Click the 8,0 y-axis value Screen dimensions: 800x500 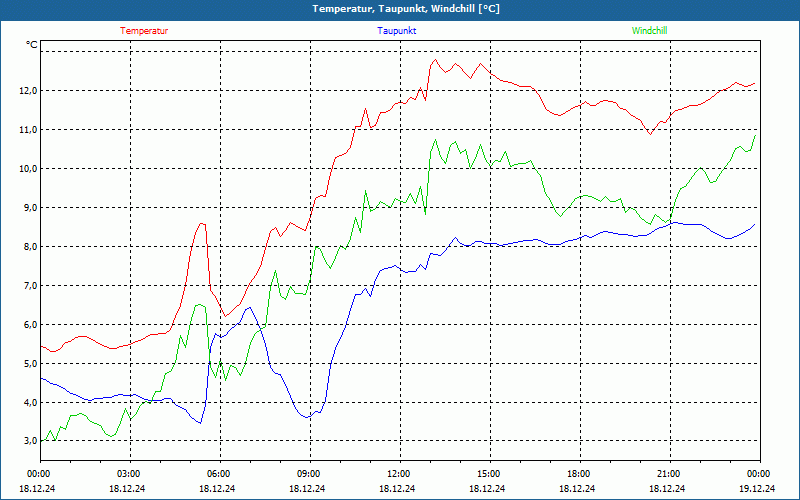pos(30,247)
